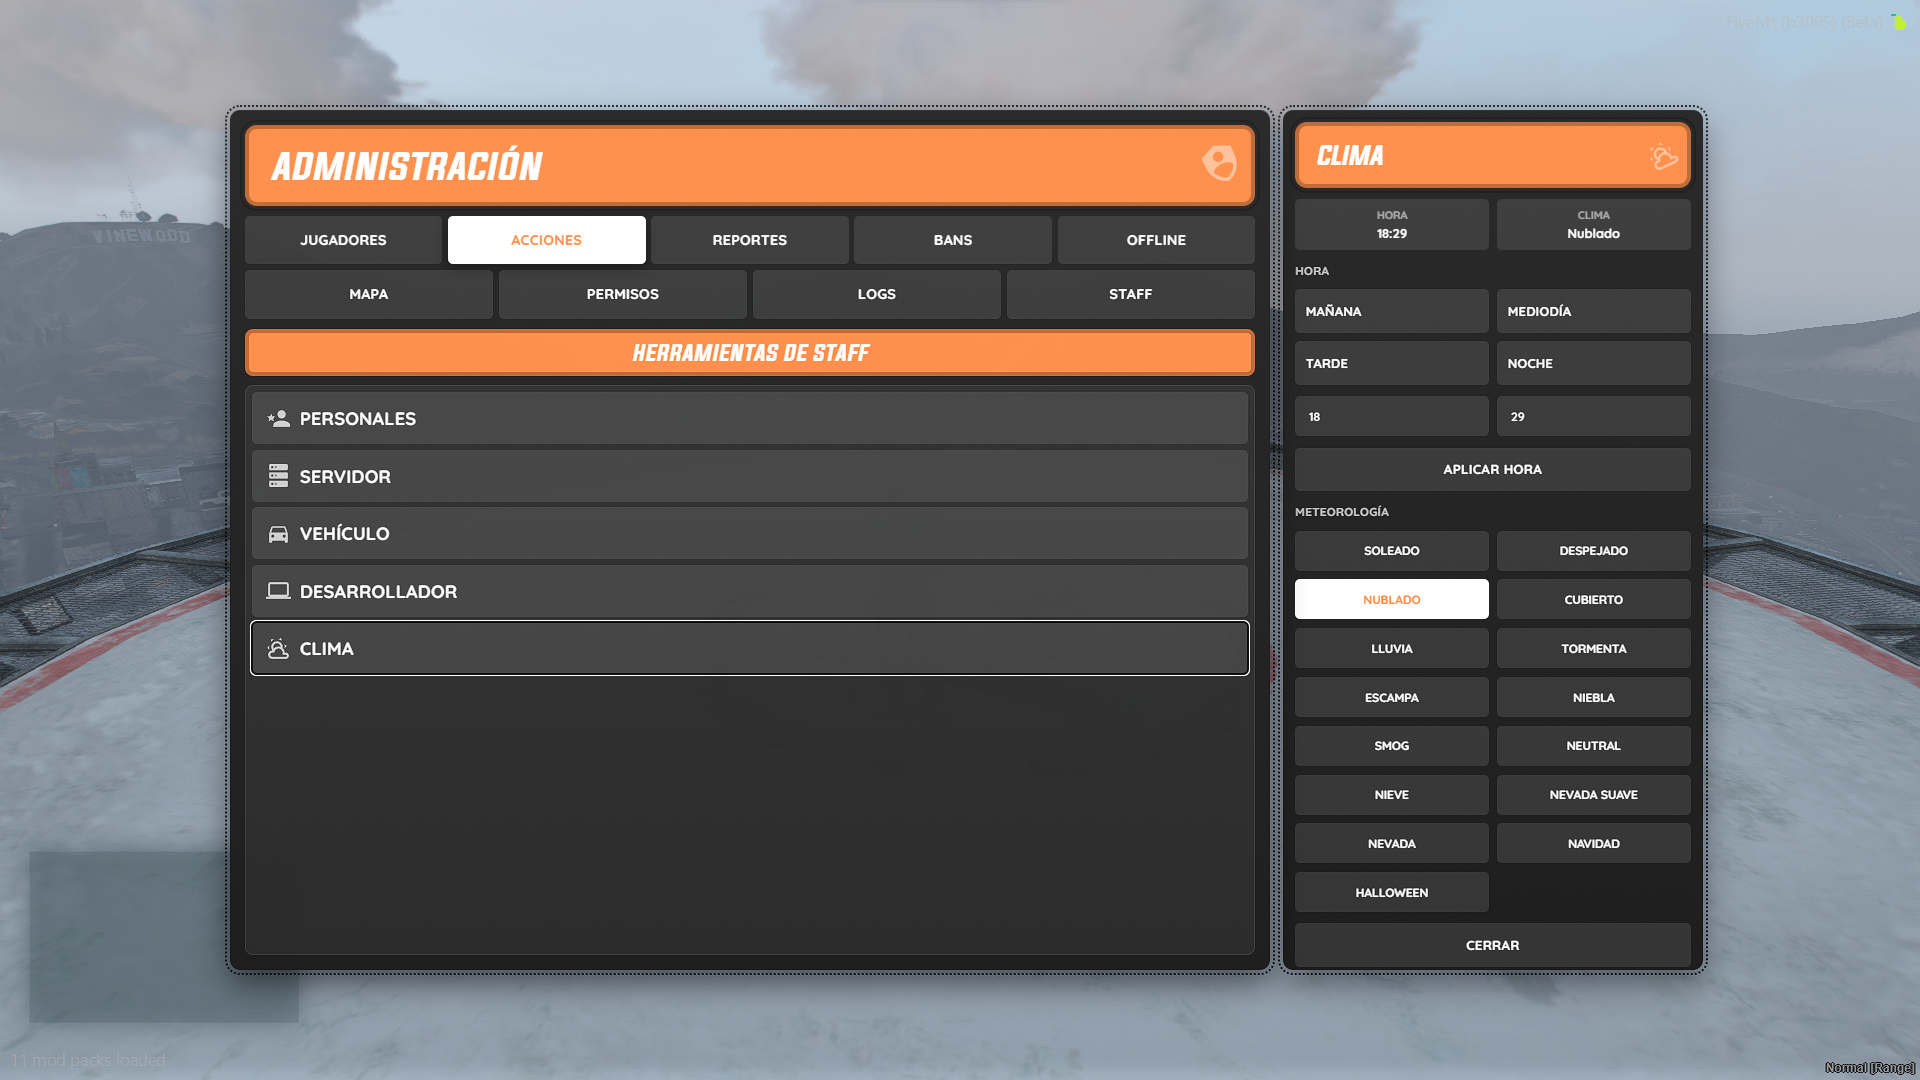Image resolution: width=1920 pixels, height=1080 pixels.
Task: Open the Reportes tab
Action: point(749,240)
